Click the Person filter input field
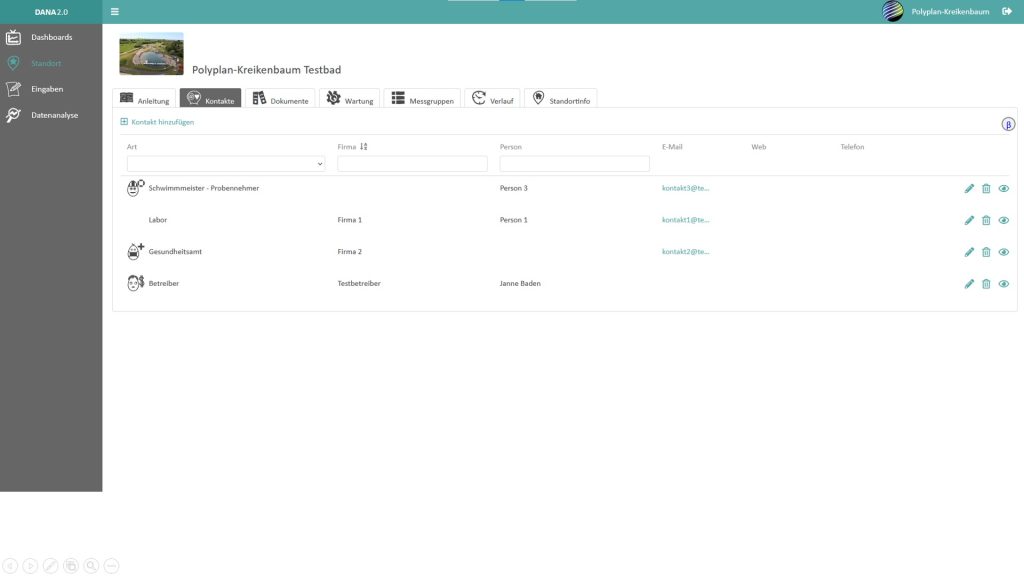 574,163
